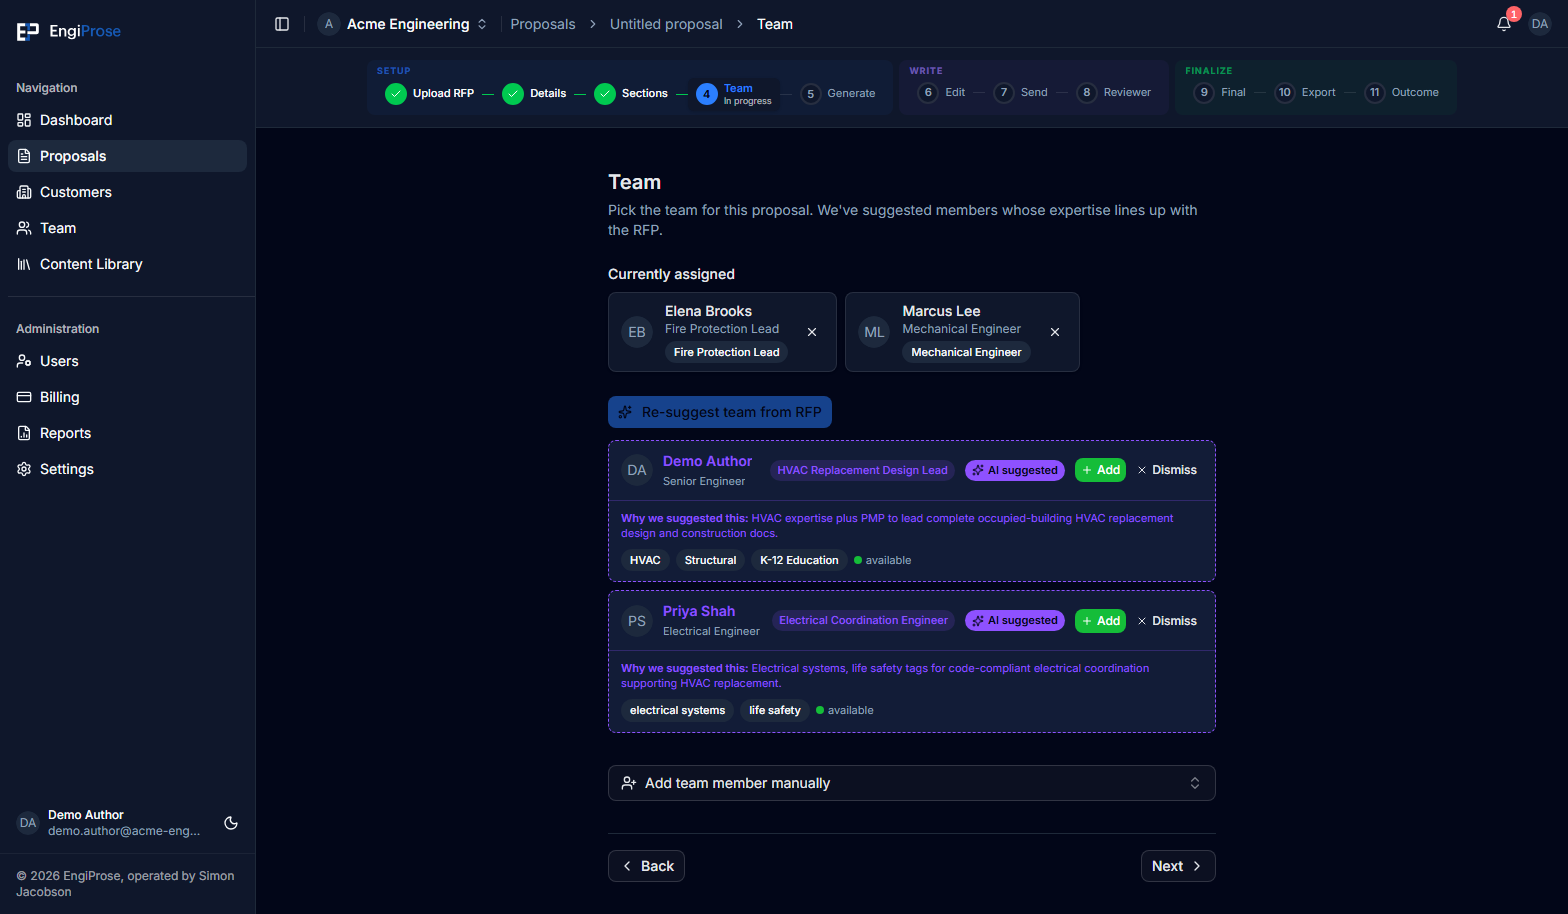Click the AI suggested badge for Priya Shah
The width and height of the screenshot is (1568, 914).
1015,621
